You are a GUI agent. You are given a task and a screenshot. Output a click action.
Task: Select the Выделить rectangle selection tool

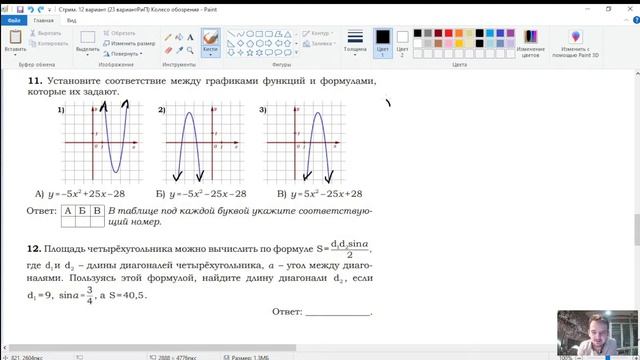[x=87, y=37]
